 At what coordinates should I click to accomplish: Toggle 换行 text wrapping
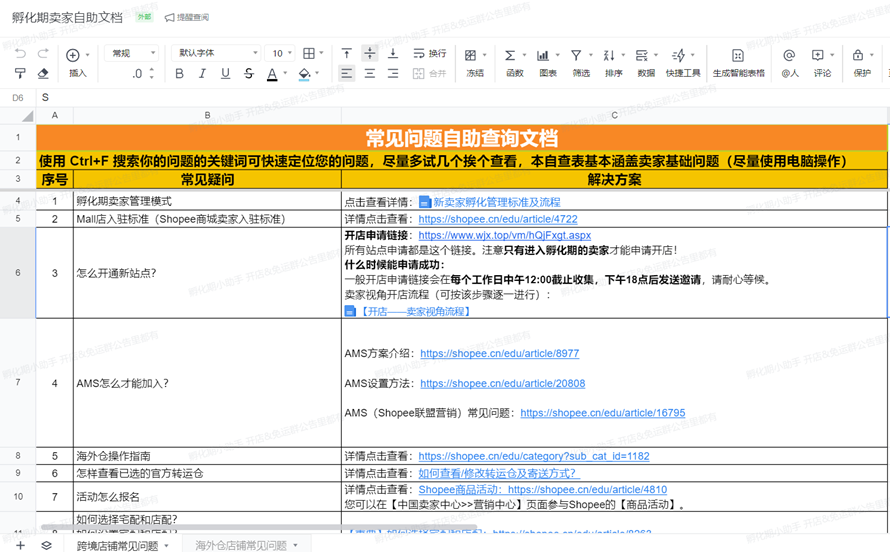click(430, 53)
